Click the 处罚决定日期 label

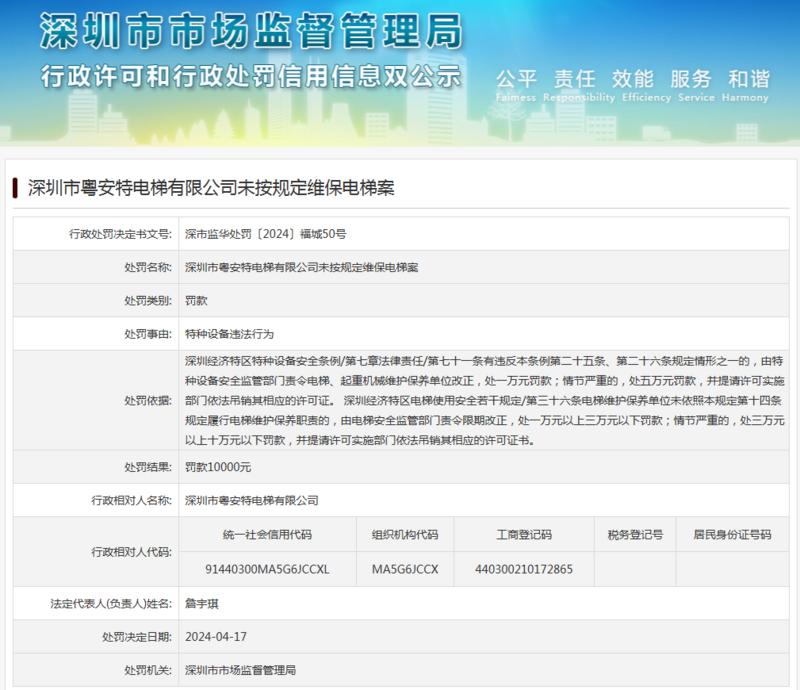coord(137,637)
